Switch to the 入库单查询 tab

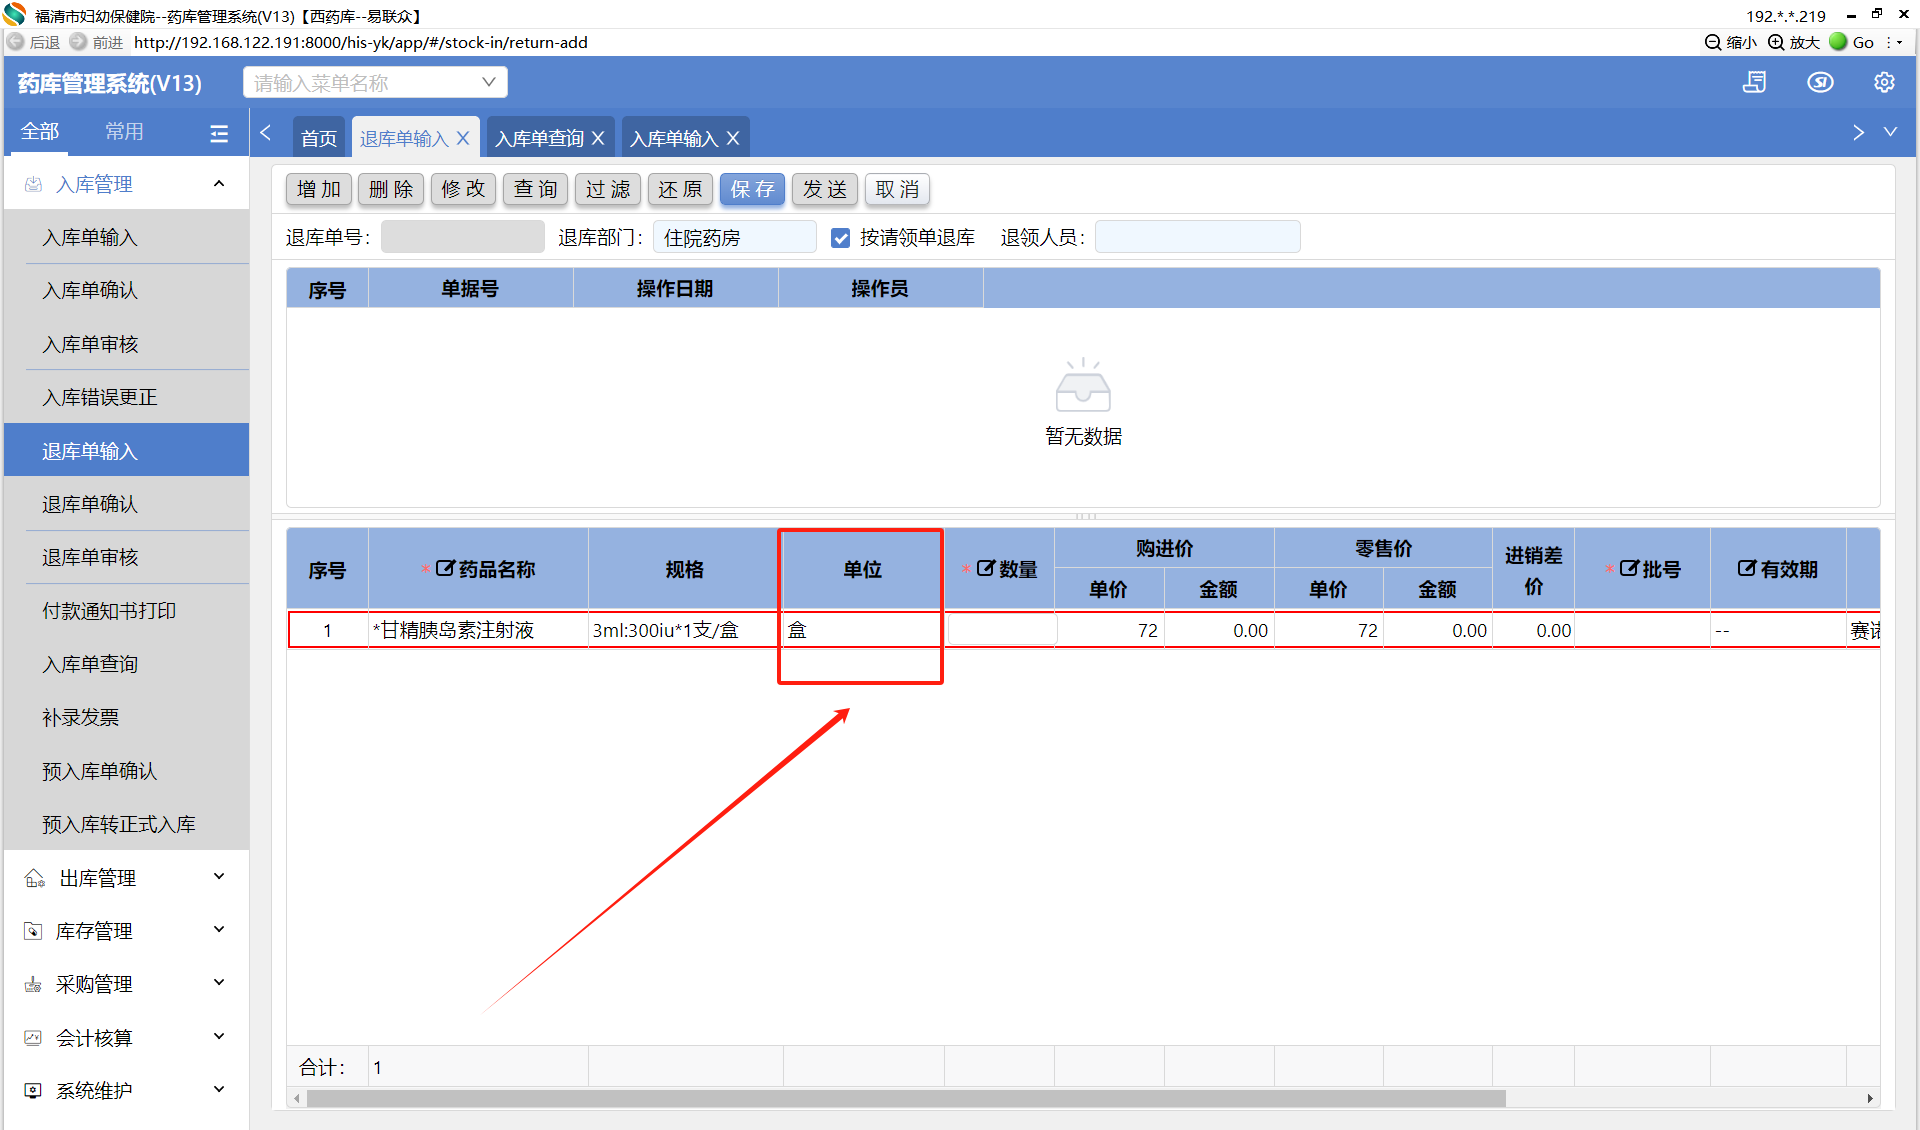coord(539,138)
